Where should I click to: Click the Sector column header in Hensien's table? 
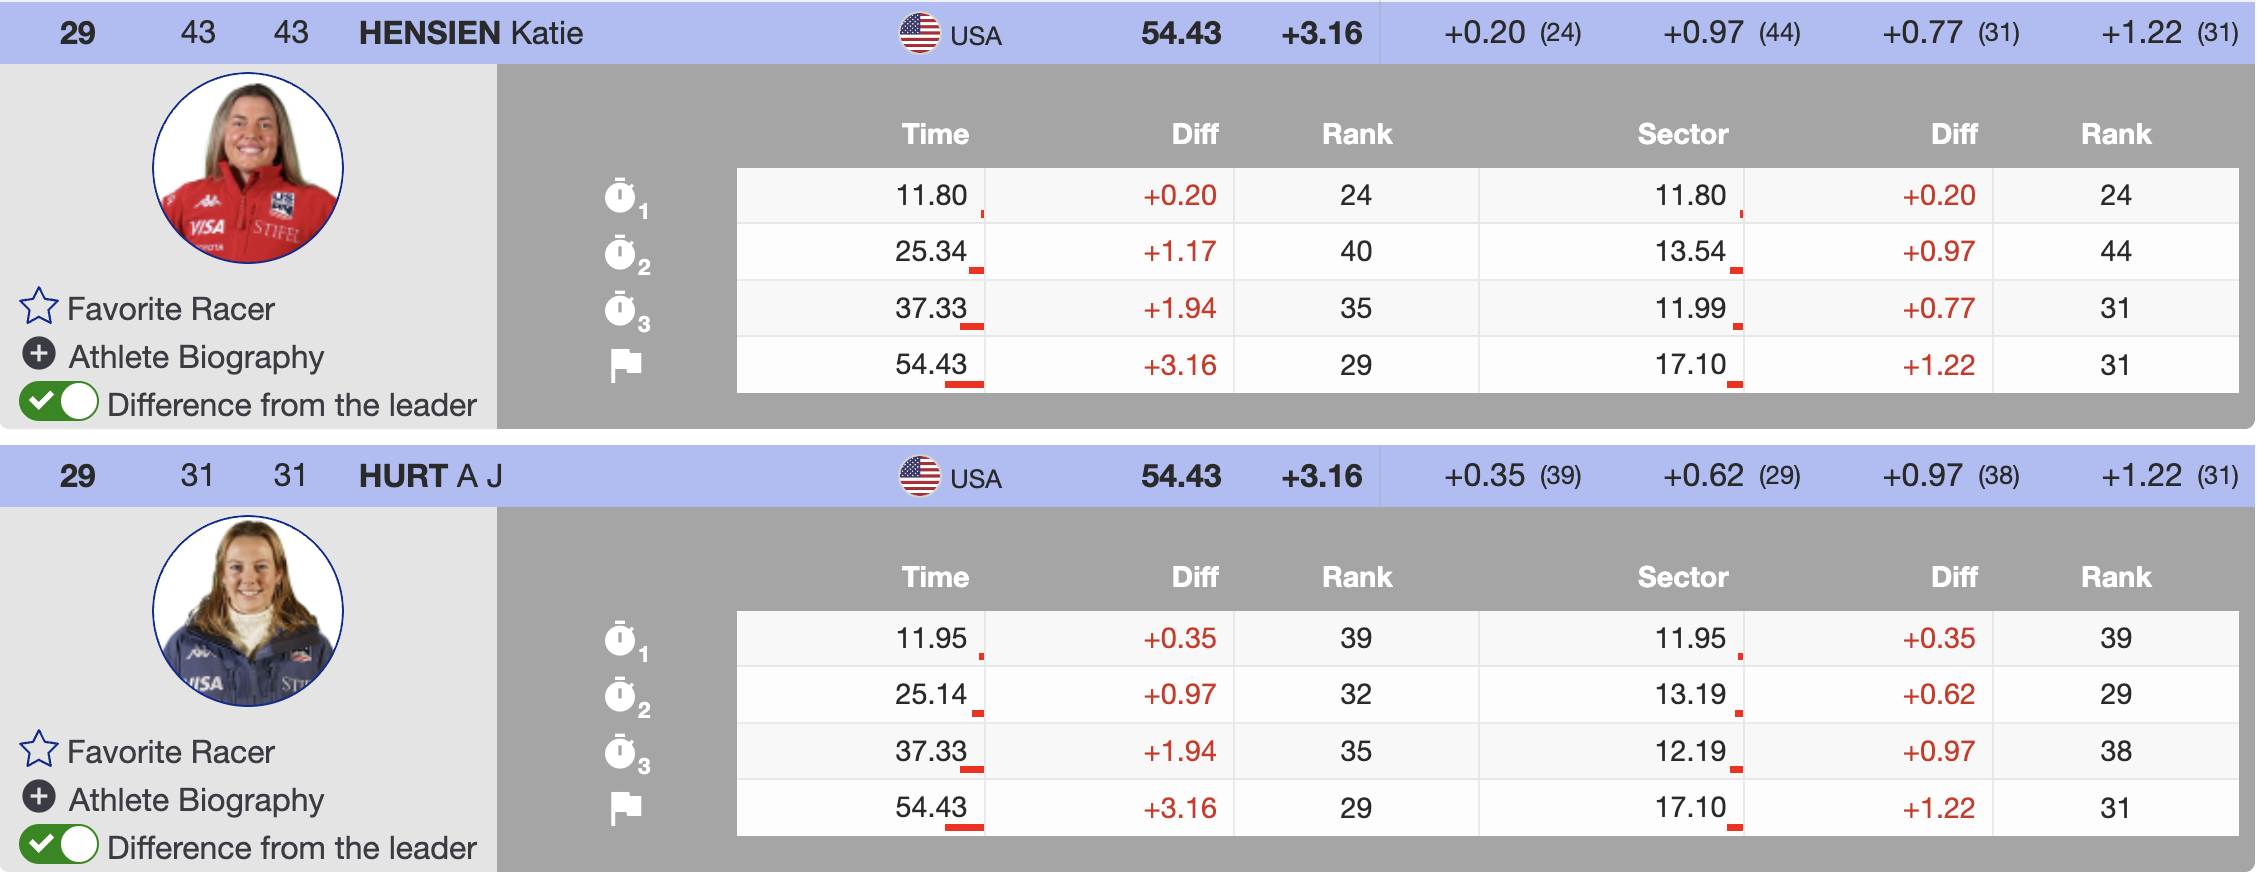click(x=1682, y=134)
